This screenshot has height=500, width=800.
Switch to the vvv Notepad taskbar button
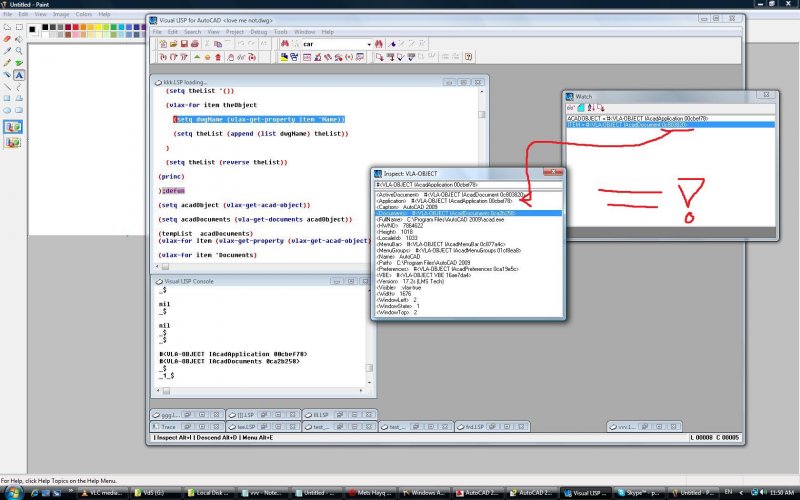(263, 493)
